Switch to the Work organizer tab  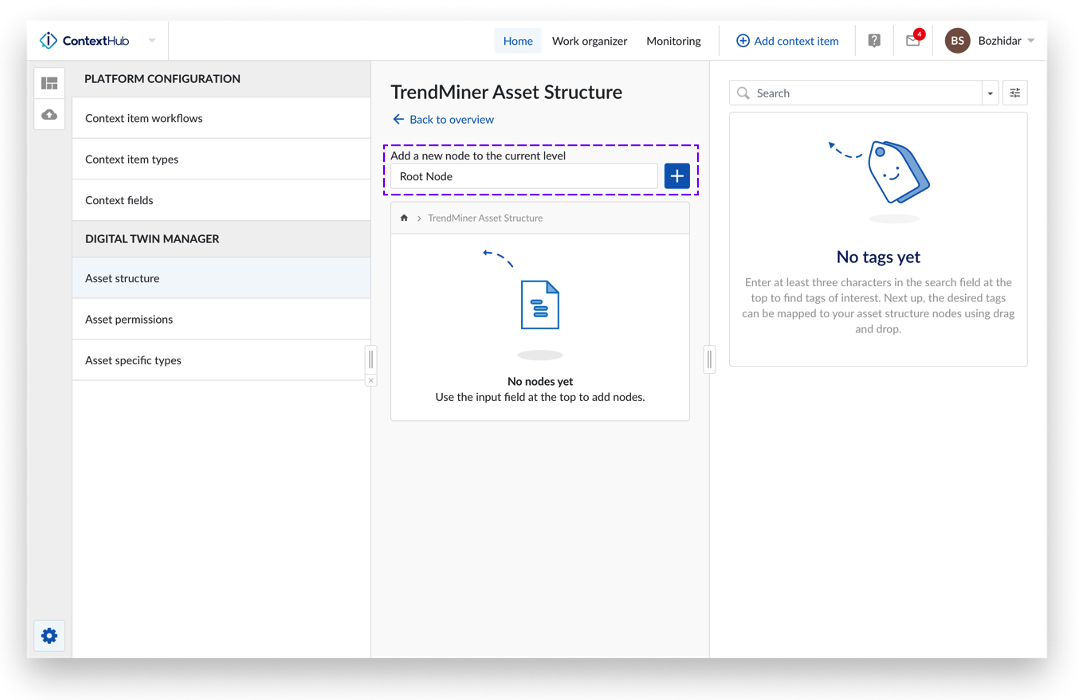[x=589, y=41]
